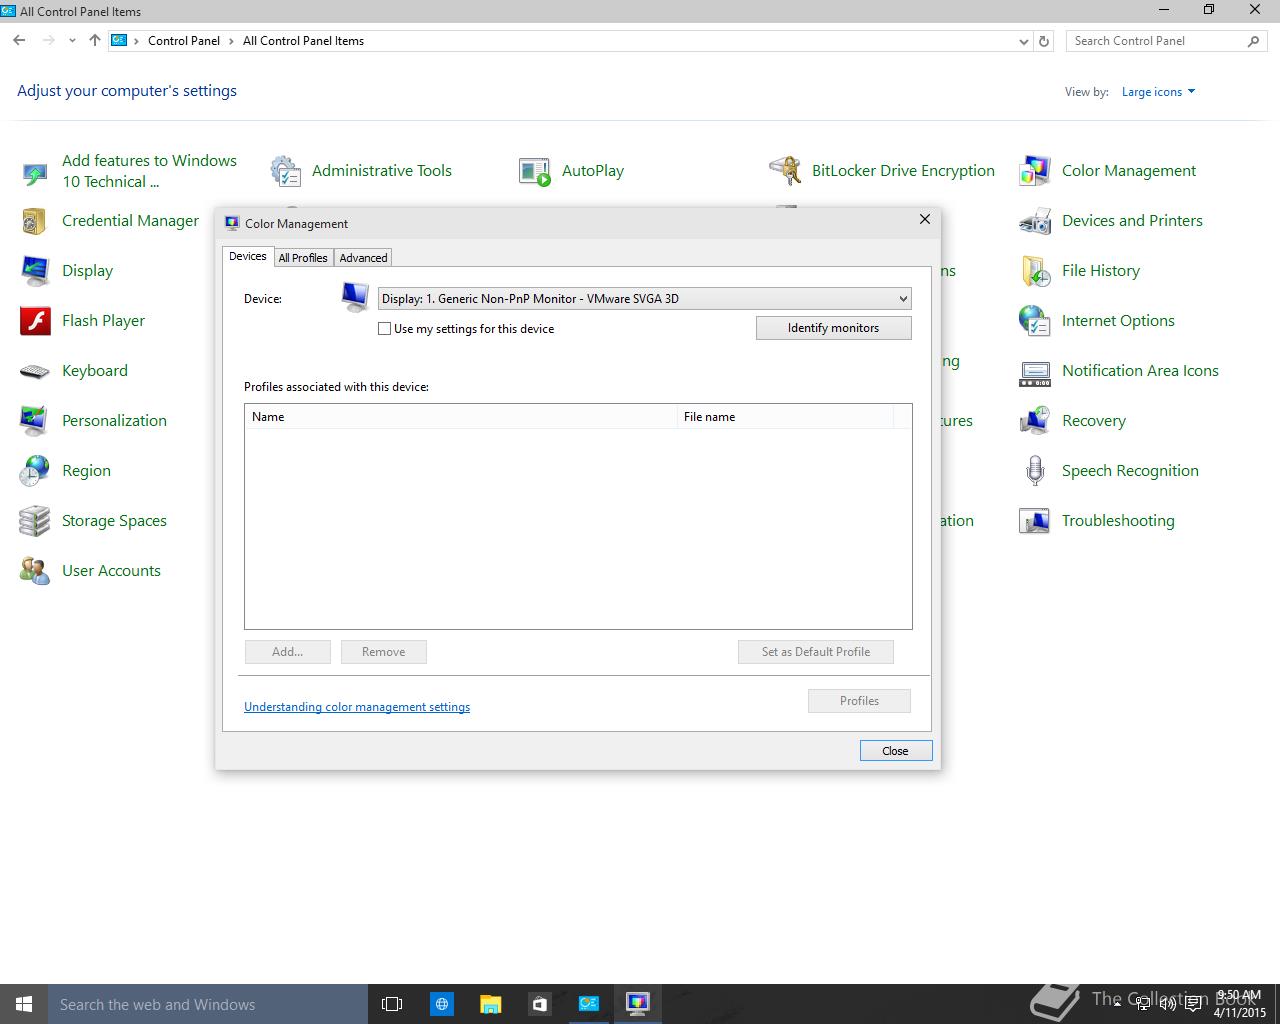Open Speech Recognition microphone icon
The width and height of the screenshot is (1280, 1024).
[x=1035, y=471]
